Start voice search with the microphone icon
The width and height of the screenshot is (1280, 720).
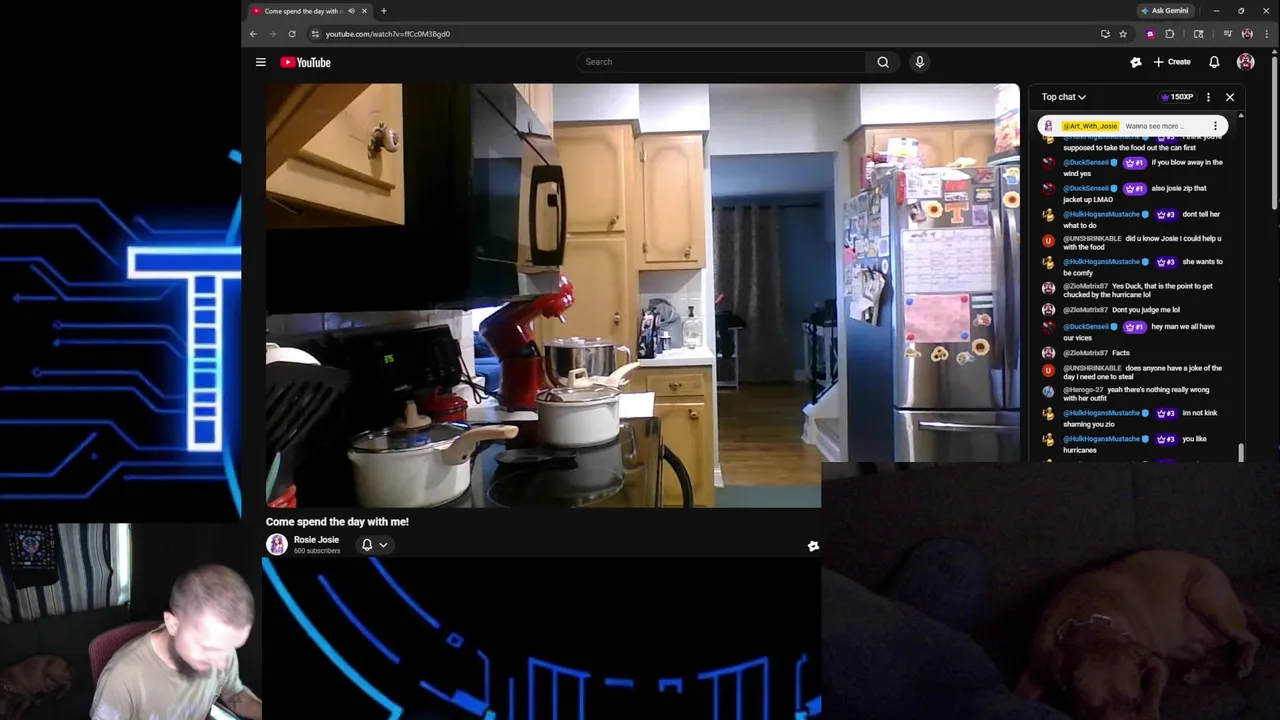pyautogui.click(x=920, y=62)
